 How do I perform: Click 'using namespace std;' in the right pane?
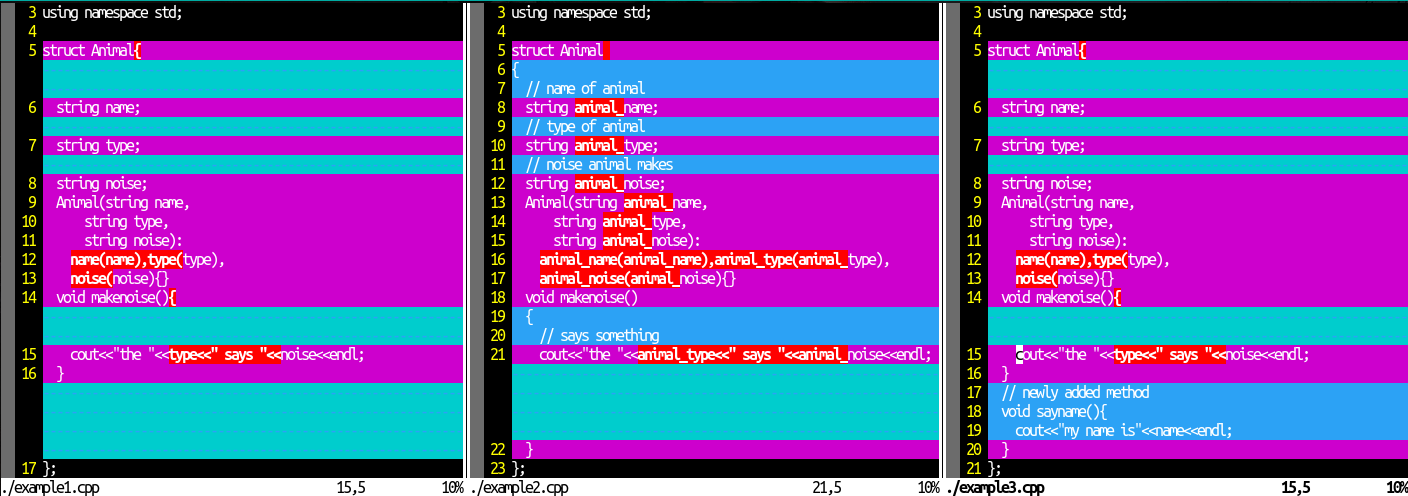coord(1057,12)
